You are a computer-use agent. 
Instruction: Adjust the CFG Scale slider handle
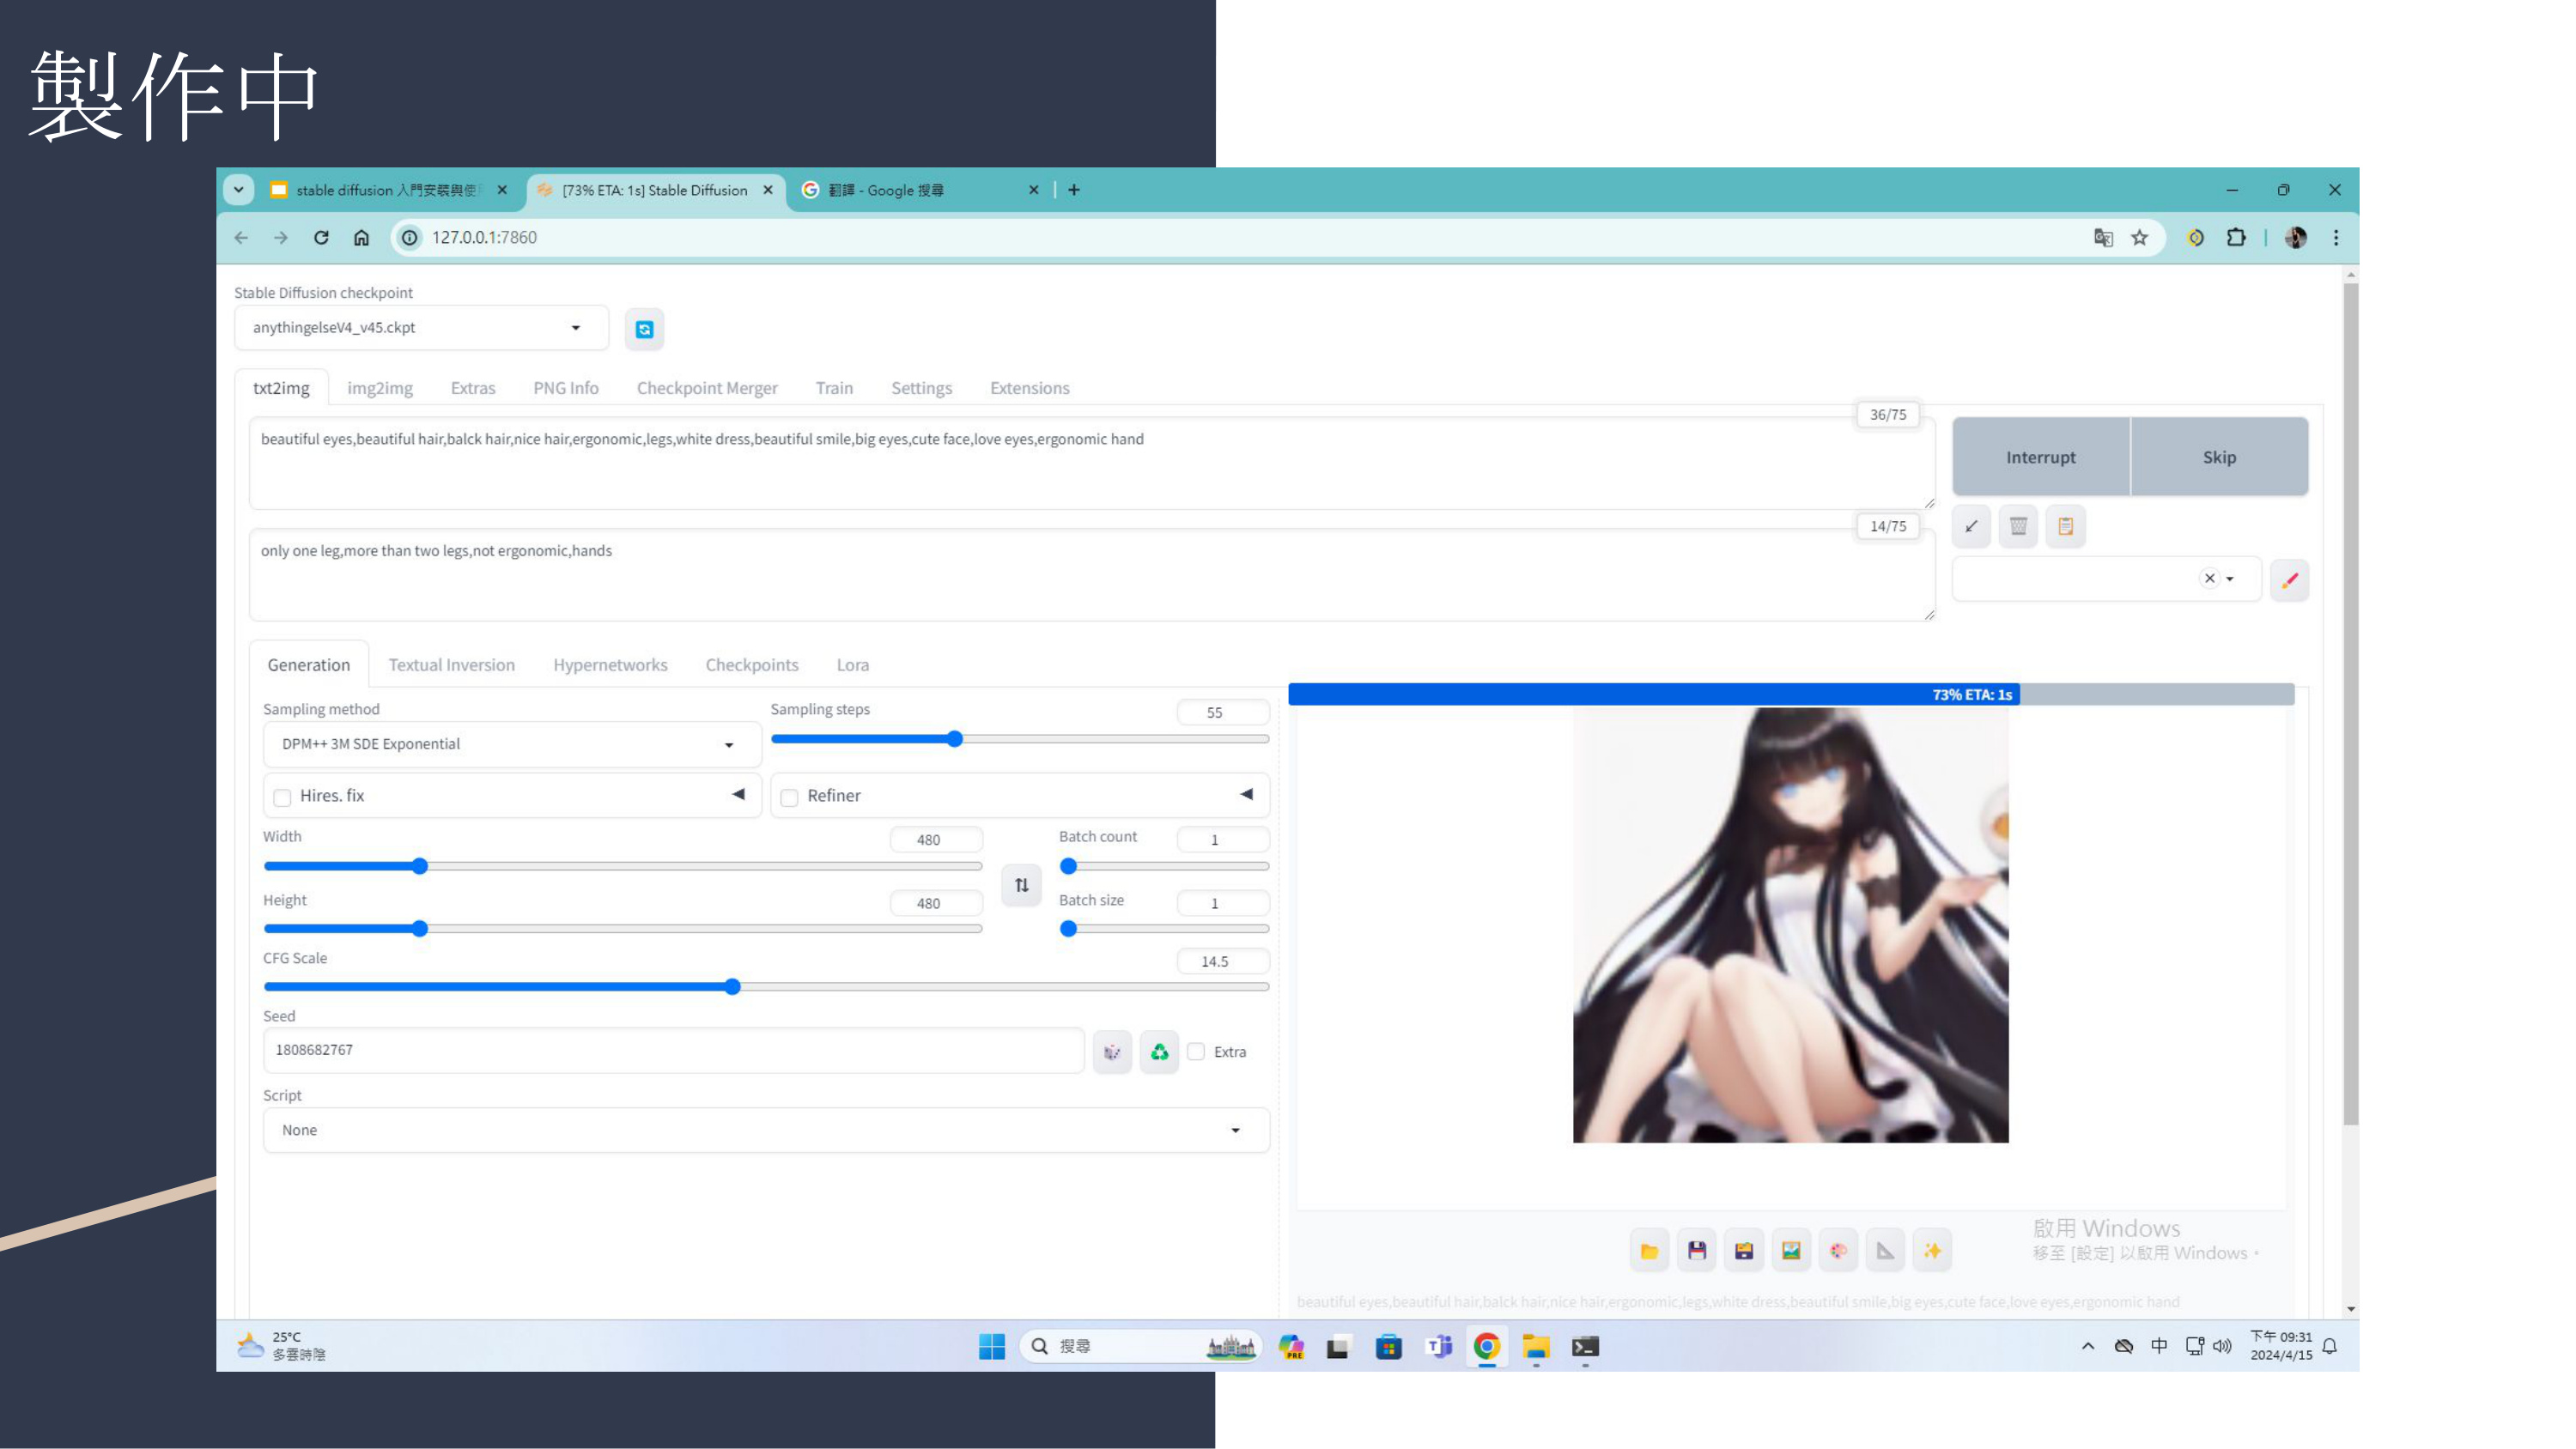pyautogui.click(x=732, y=987)
